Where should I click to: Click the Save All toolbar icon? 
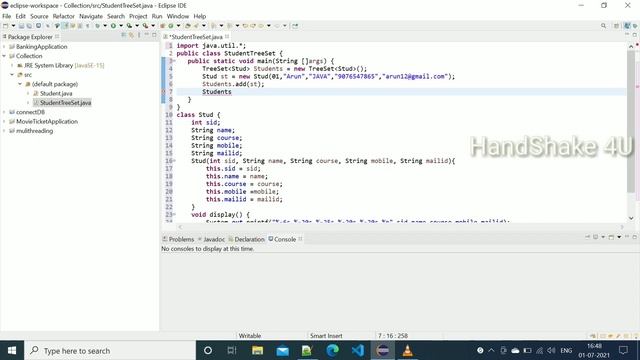point(29,26)
